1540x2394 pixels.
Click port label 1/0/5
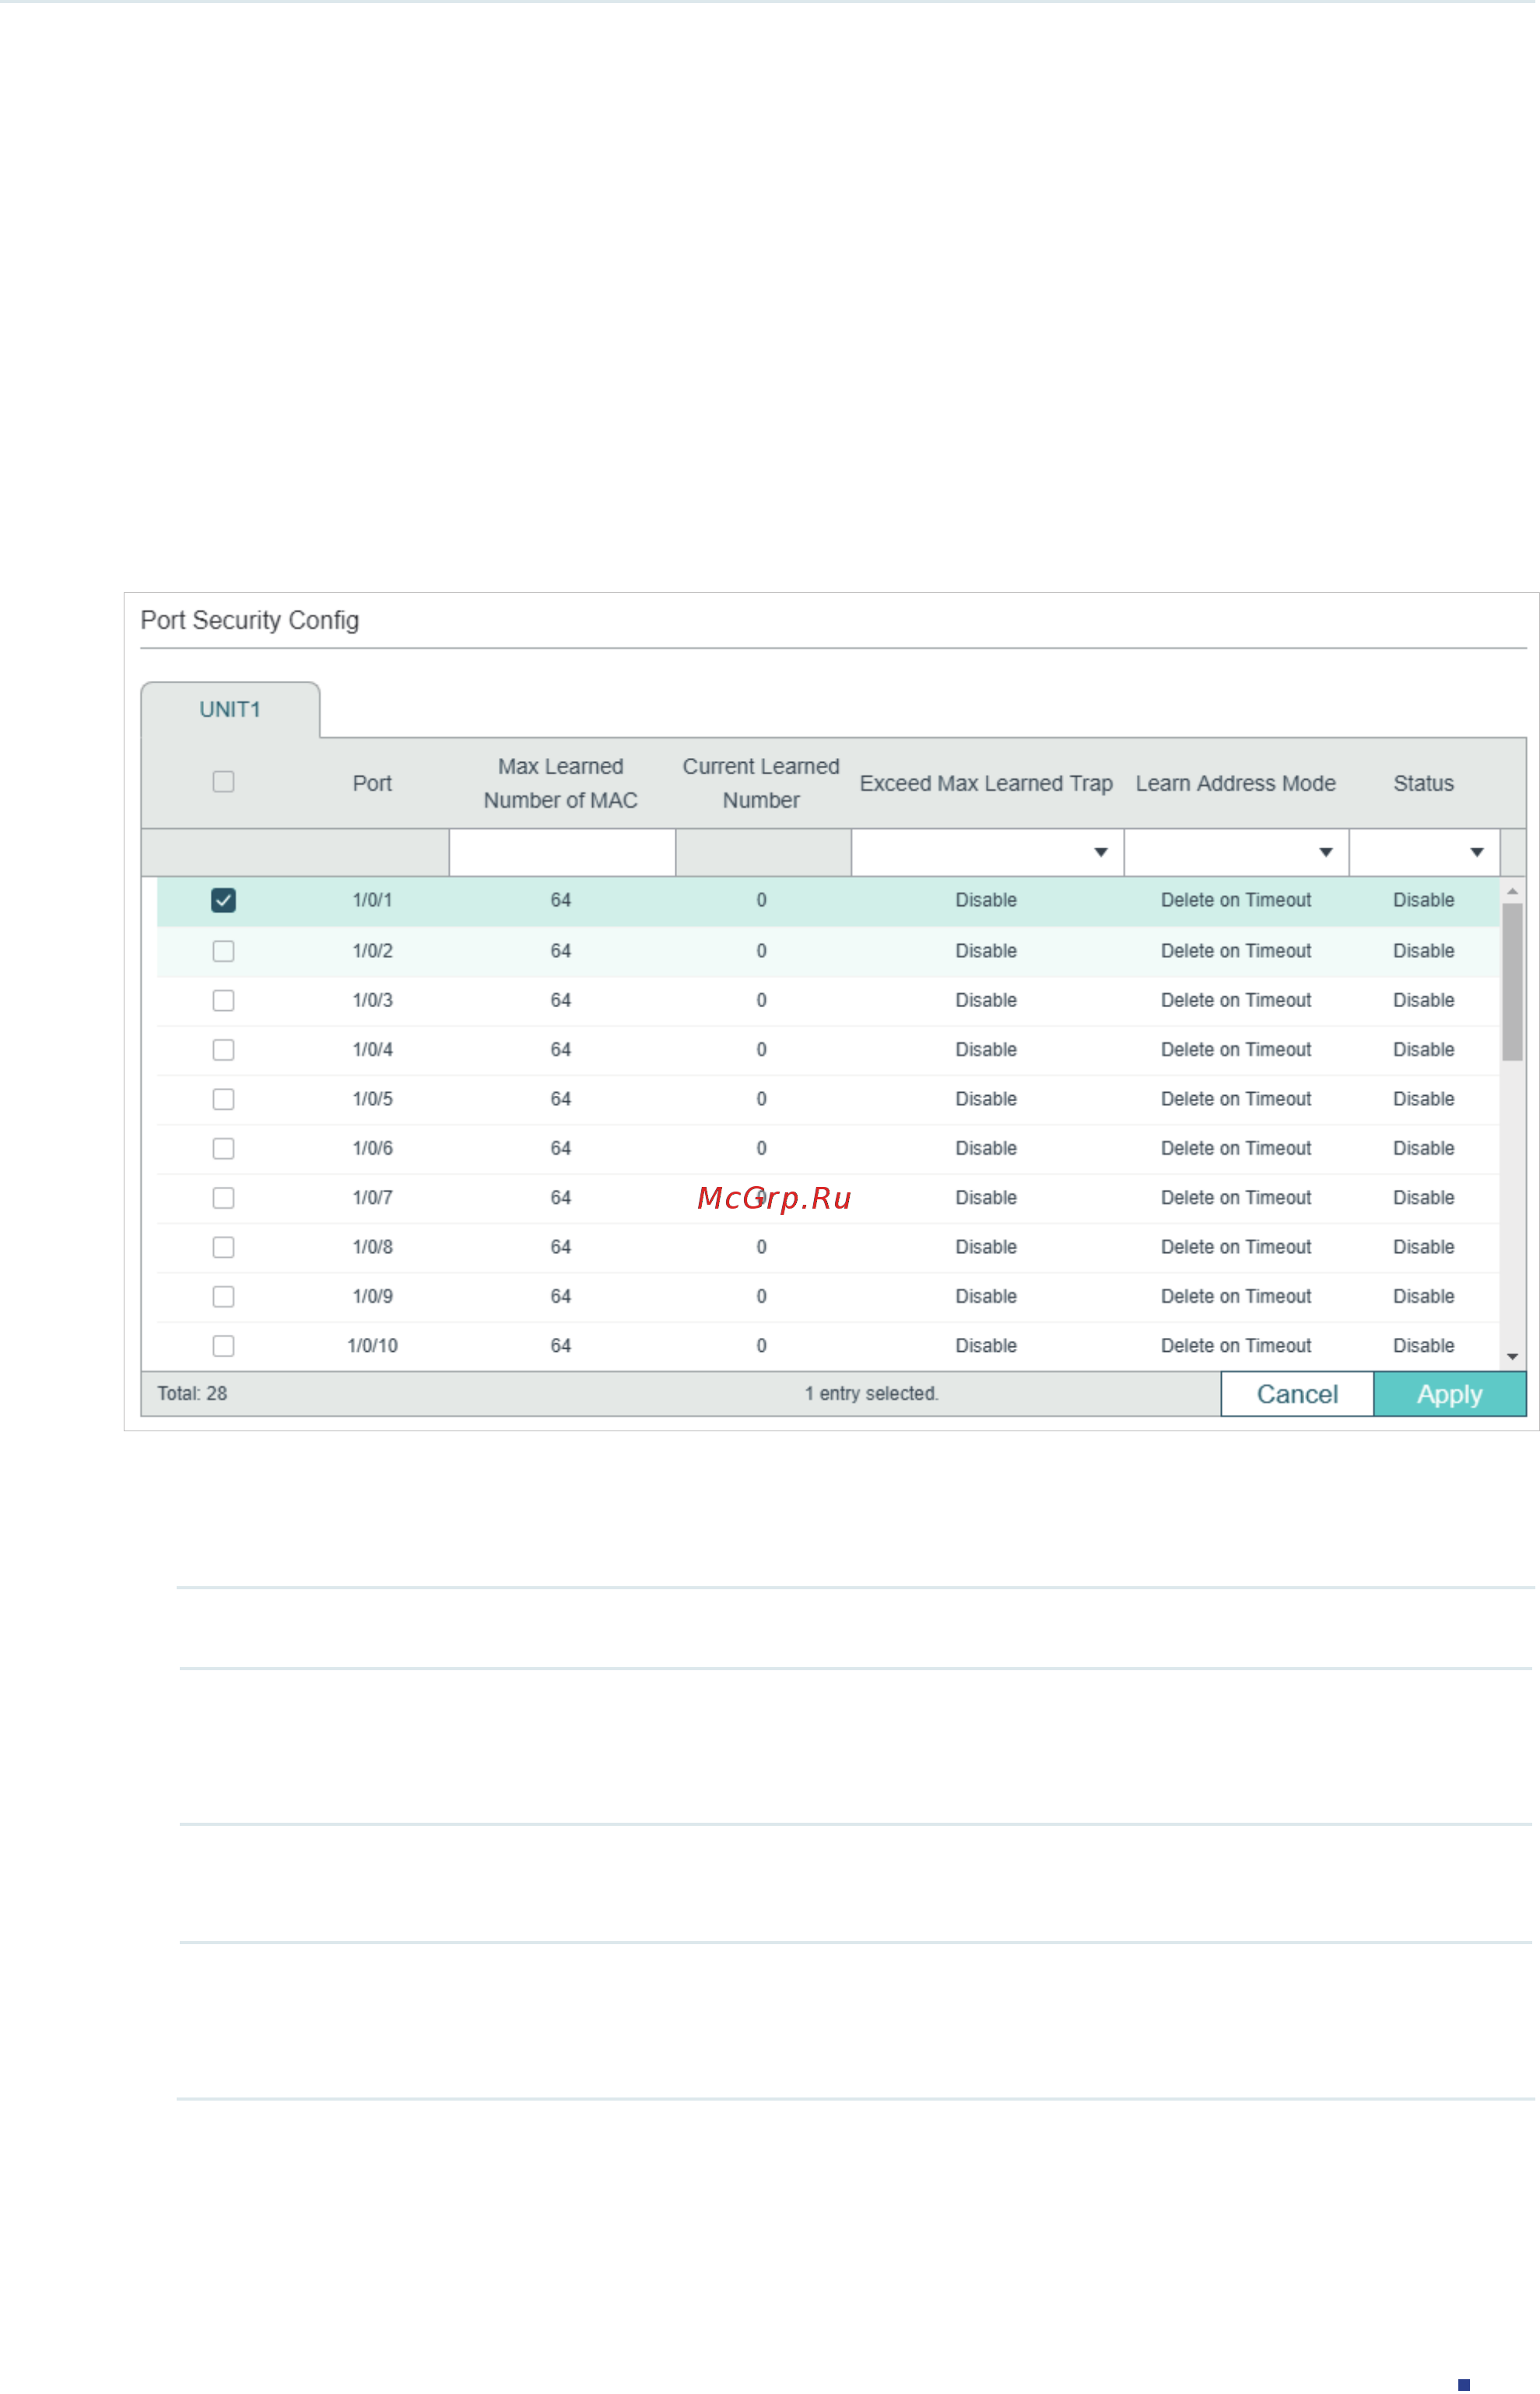point(372,1099)
